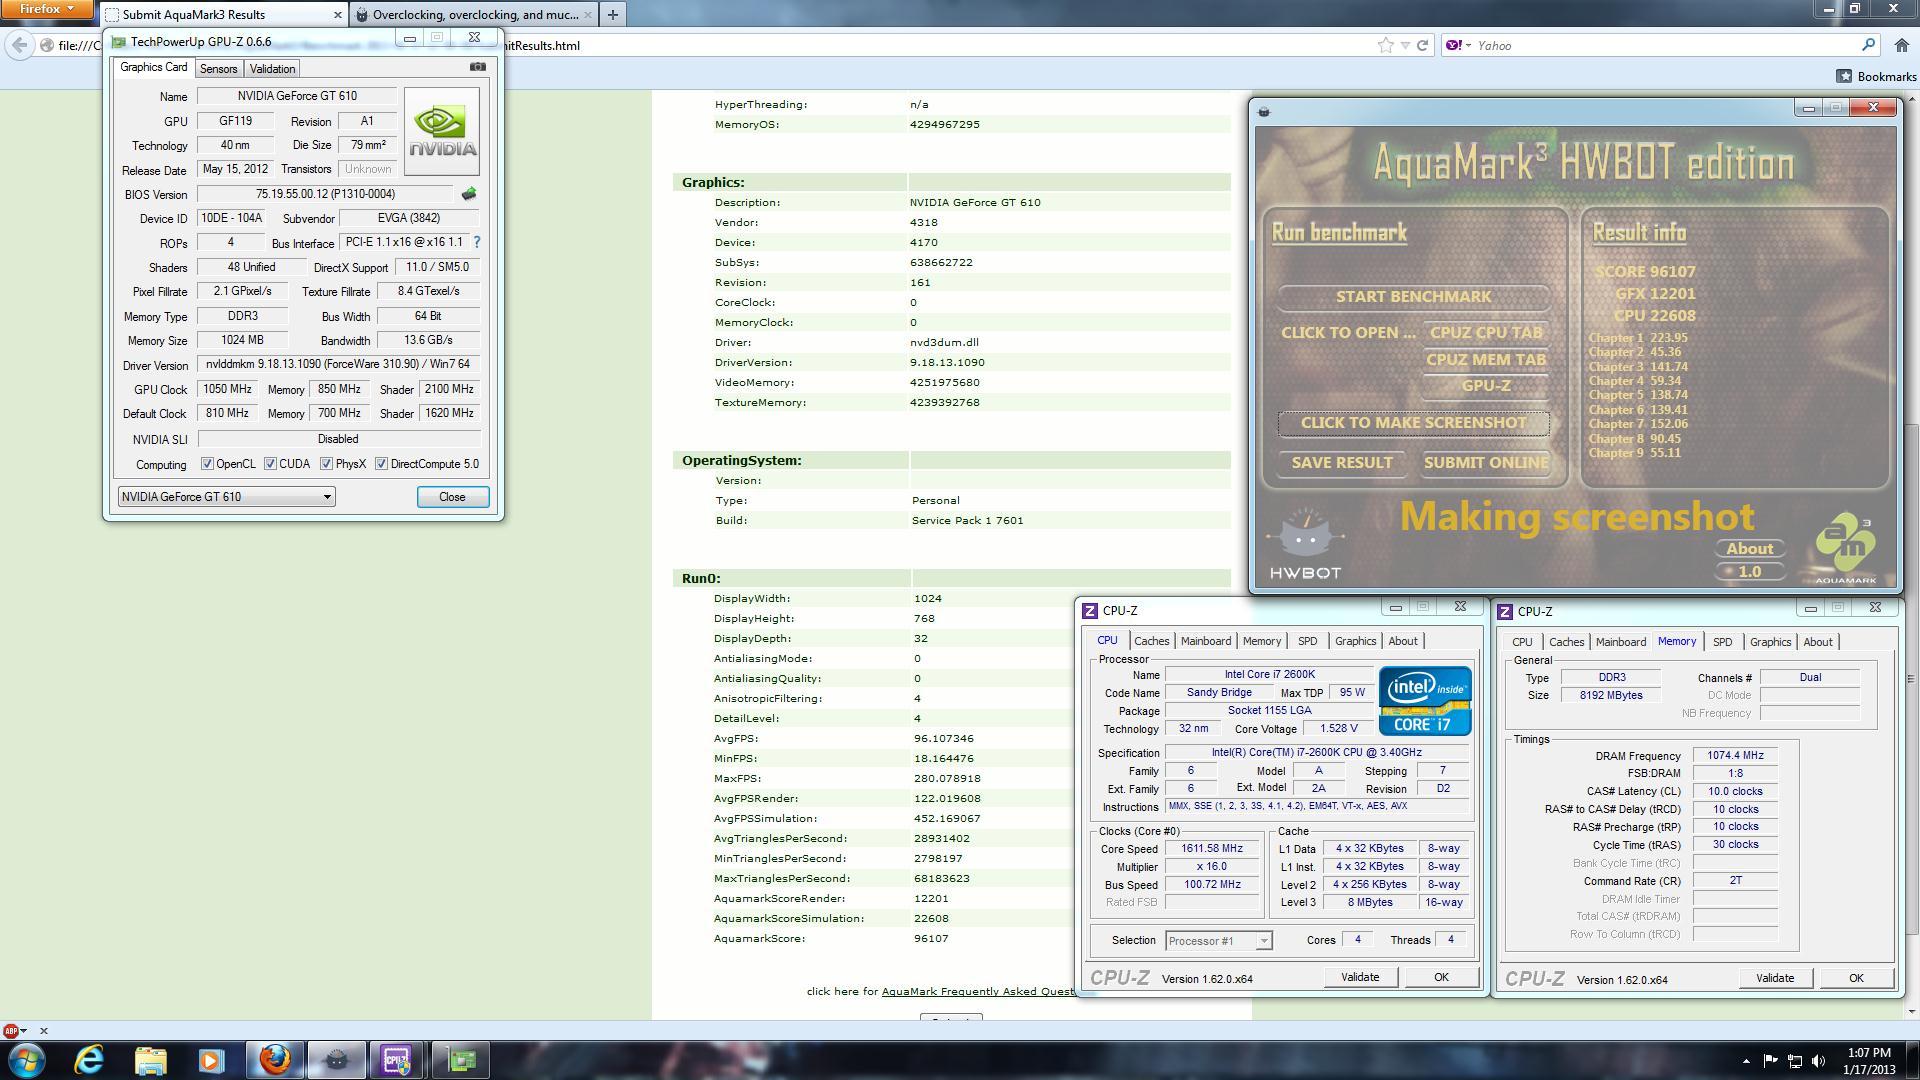Click the Adblock Plus icon in add-on bar

click(12, 1030)
